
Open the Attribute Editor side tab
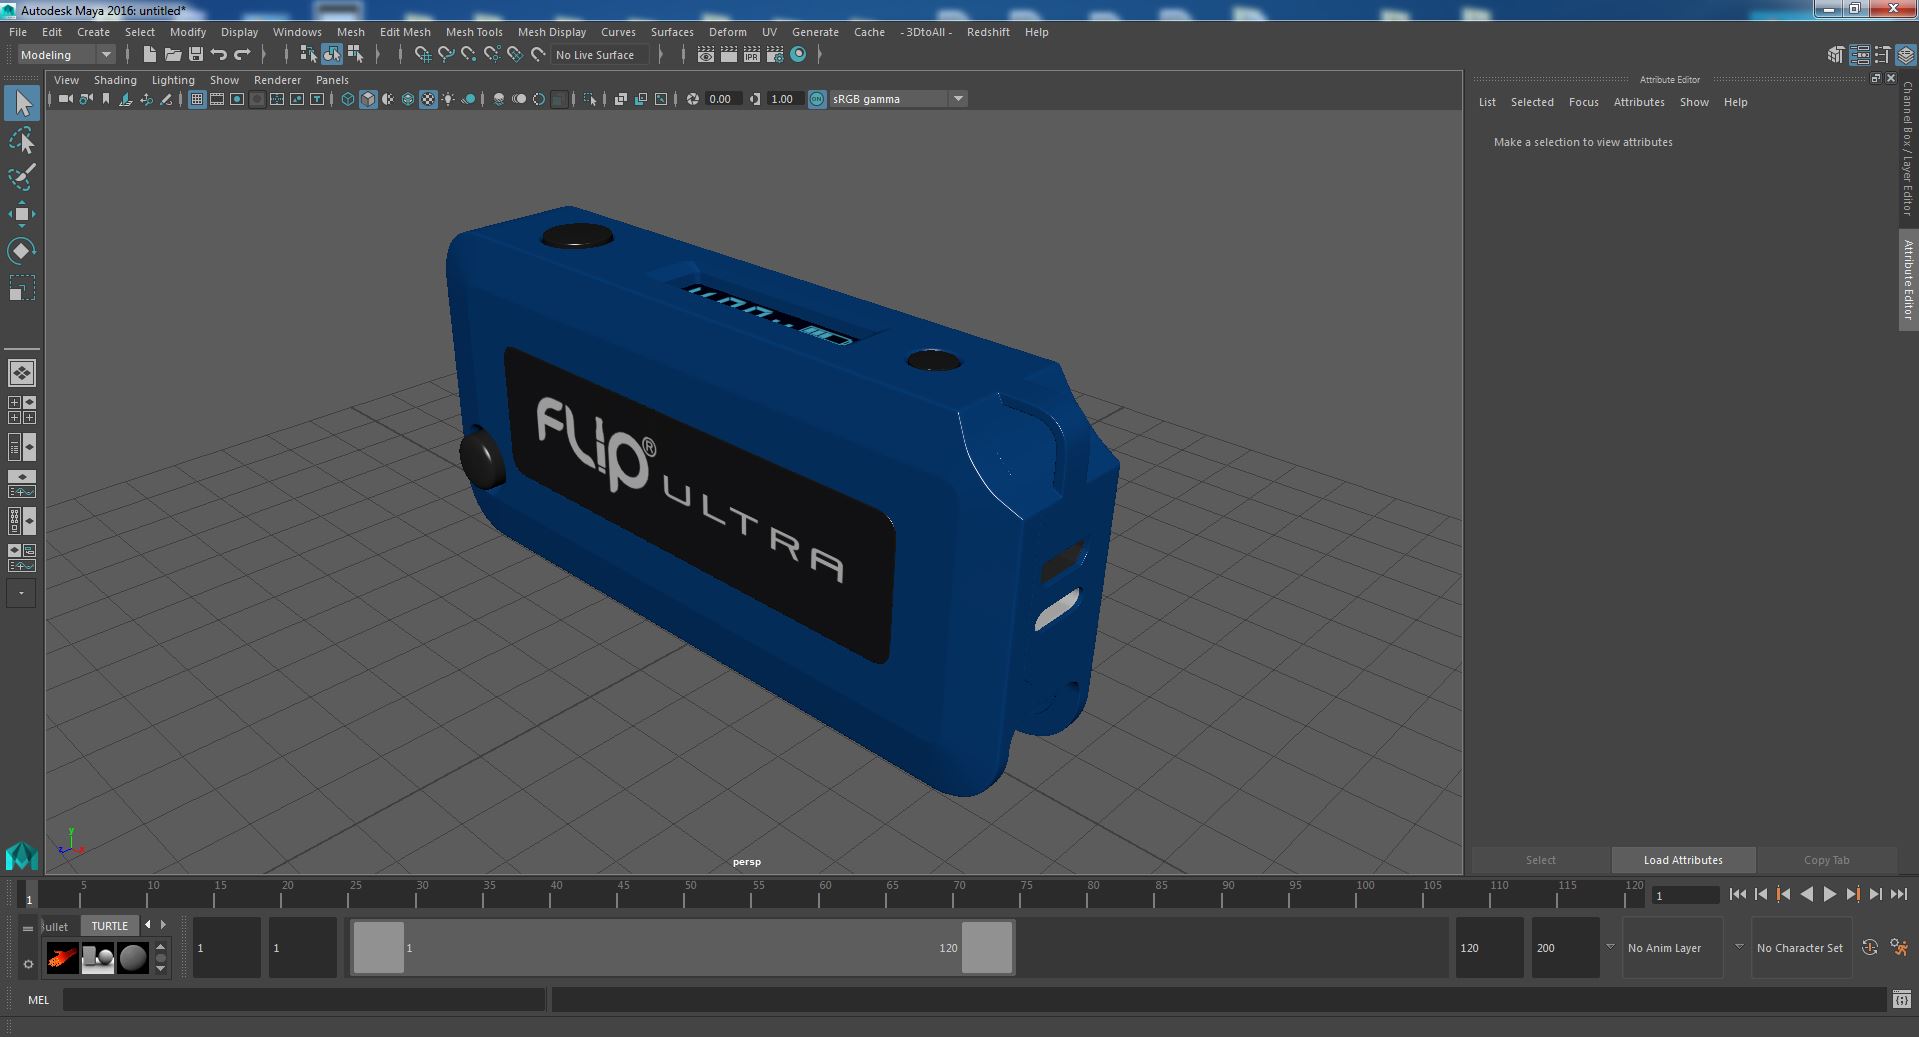click(1908, 280)
